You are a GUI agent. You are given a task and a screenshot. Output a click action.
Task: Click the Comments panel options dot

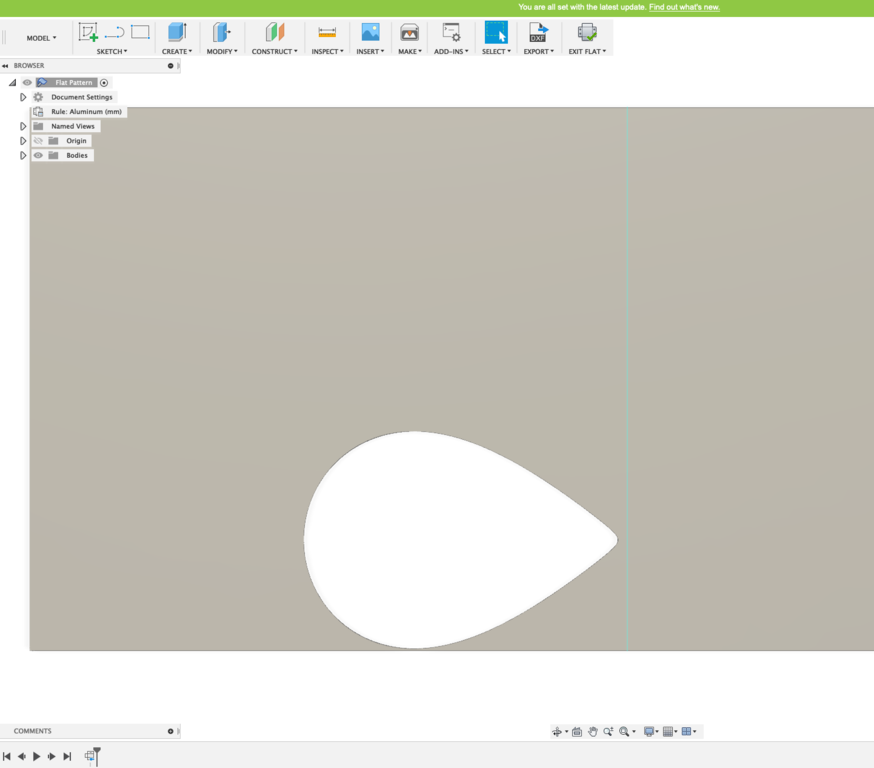(171, 731)
